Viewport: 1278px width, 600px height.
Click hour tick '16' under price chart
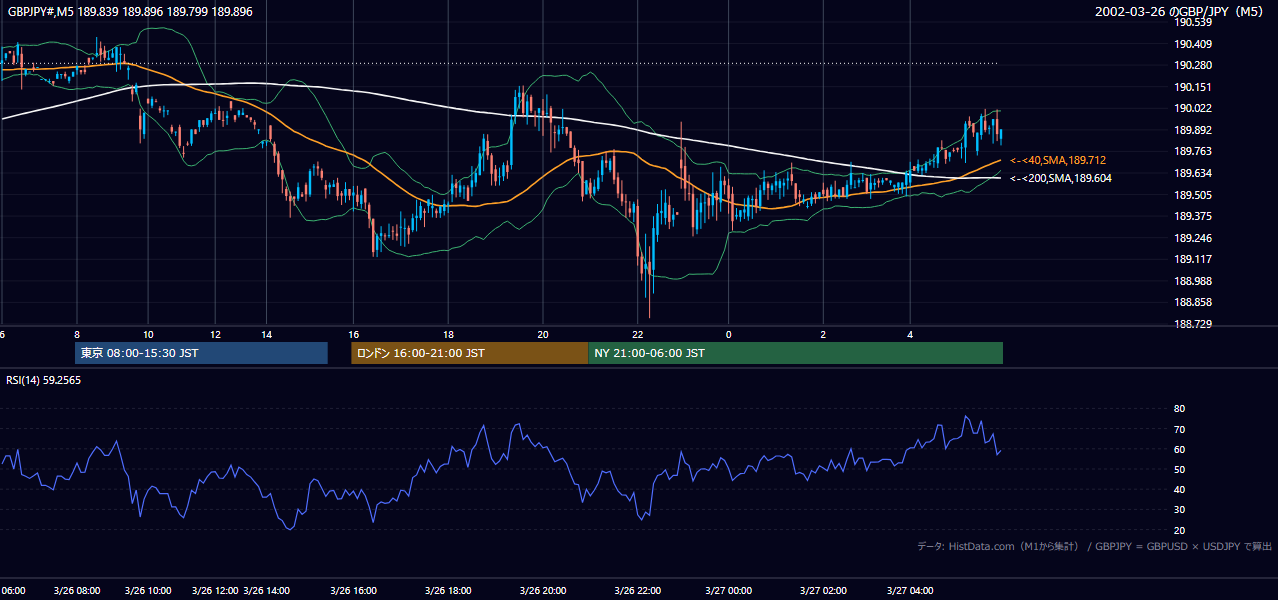point(353,334)
